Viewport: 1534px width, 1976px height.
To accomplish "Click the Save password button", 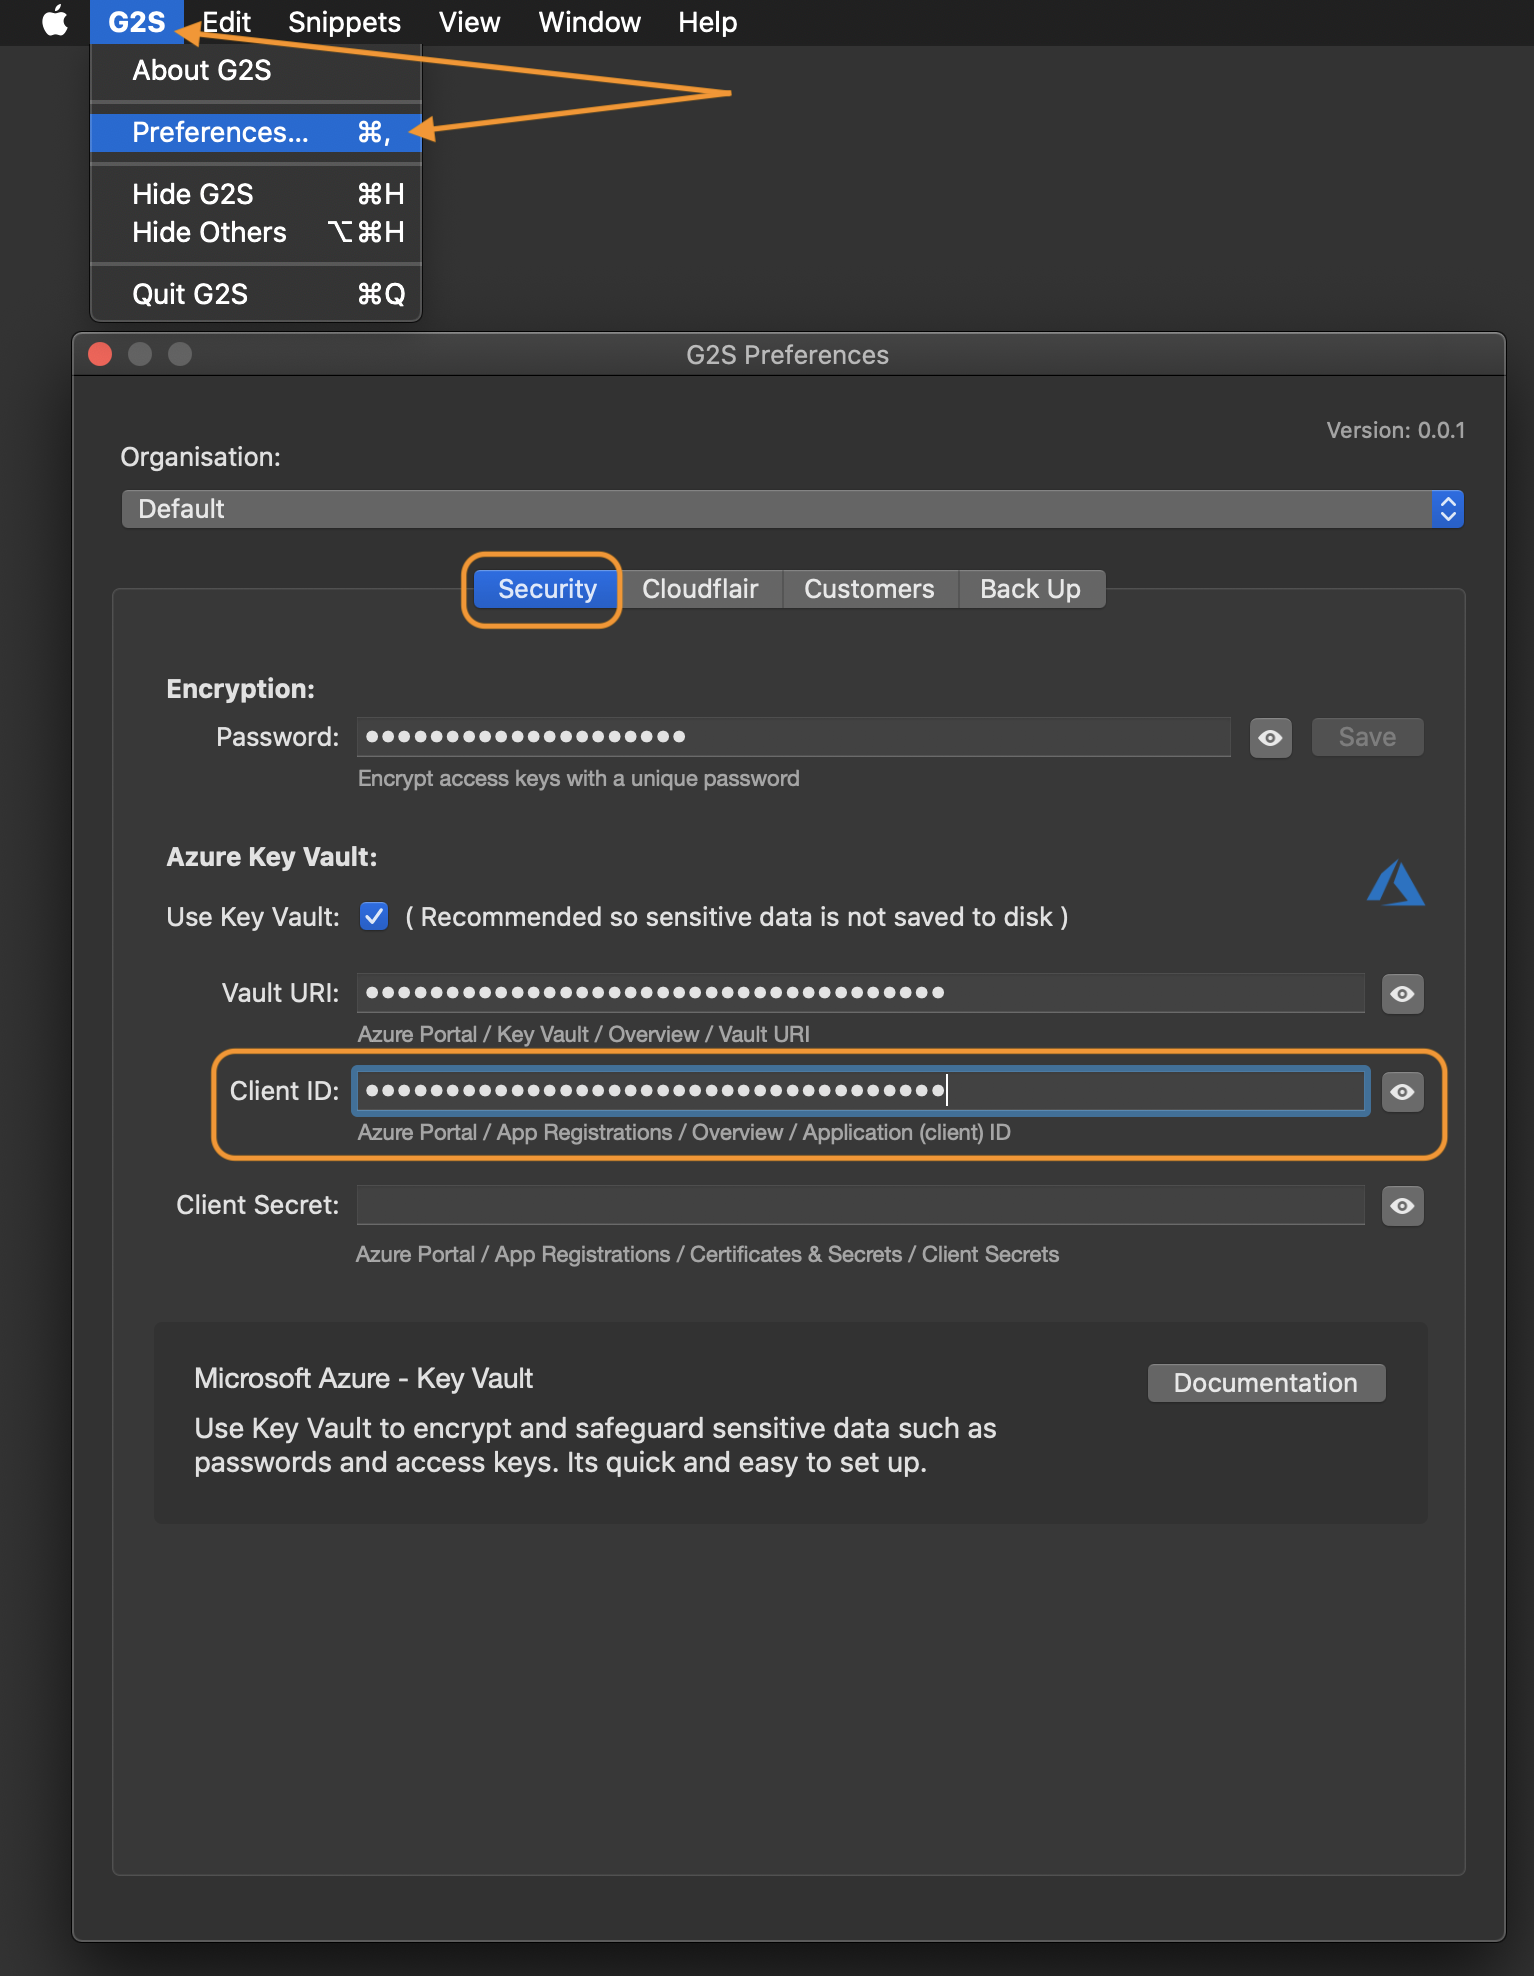I will [x=1367, y=737].
